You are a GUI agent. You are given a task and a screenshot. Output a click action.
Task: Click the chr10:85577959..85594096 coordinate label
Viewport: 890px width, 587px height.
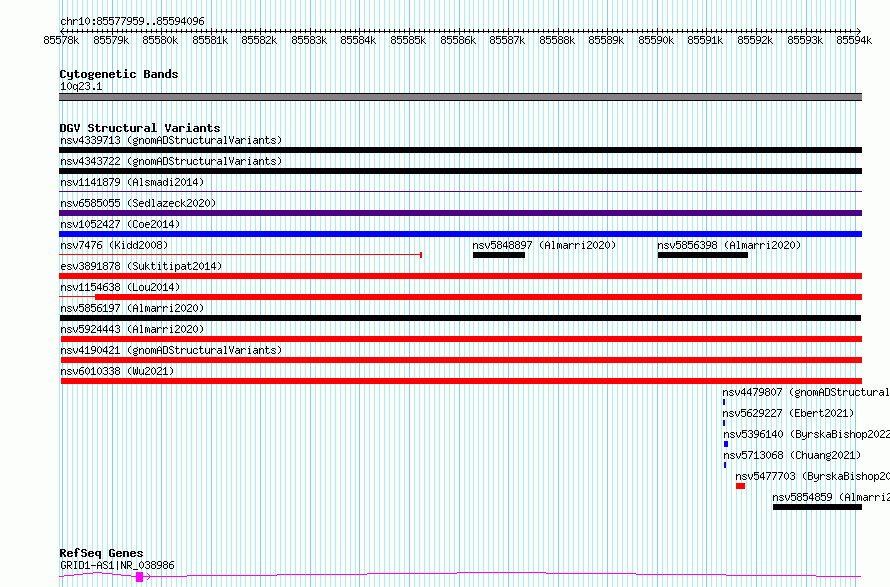(132, 22)
